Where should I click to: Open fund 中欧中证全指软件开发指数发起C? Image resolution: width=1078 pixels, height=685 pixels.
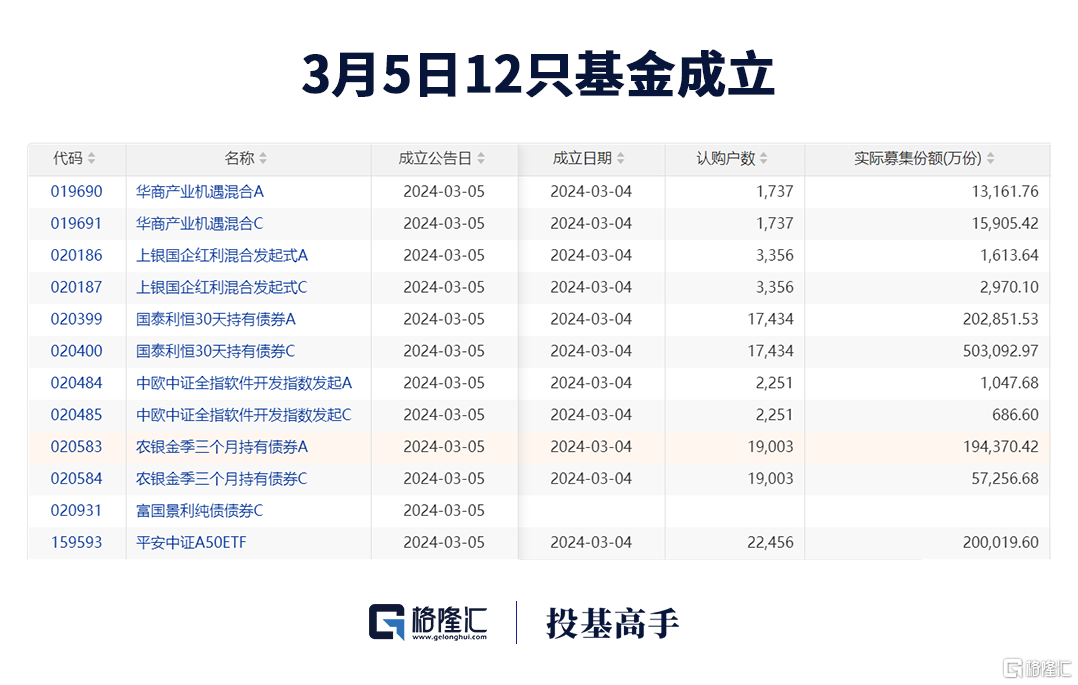[x=243, y=415]
